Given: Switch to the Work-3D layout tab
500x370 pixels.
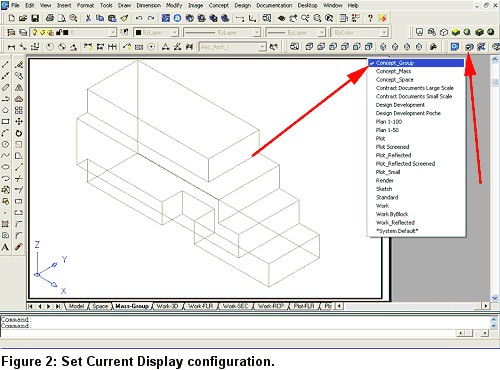Looking at the screenshot, I should 168,306.
